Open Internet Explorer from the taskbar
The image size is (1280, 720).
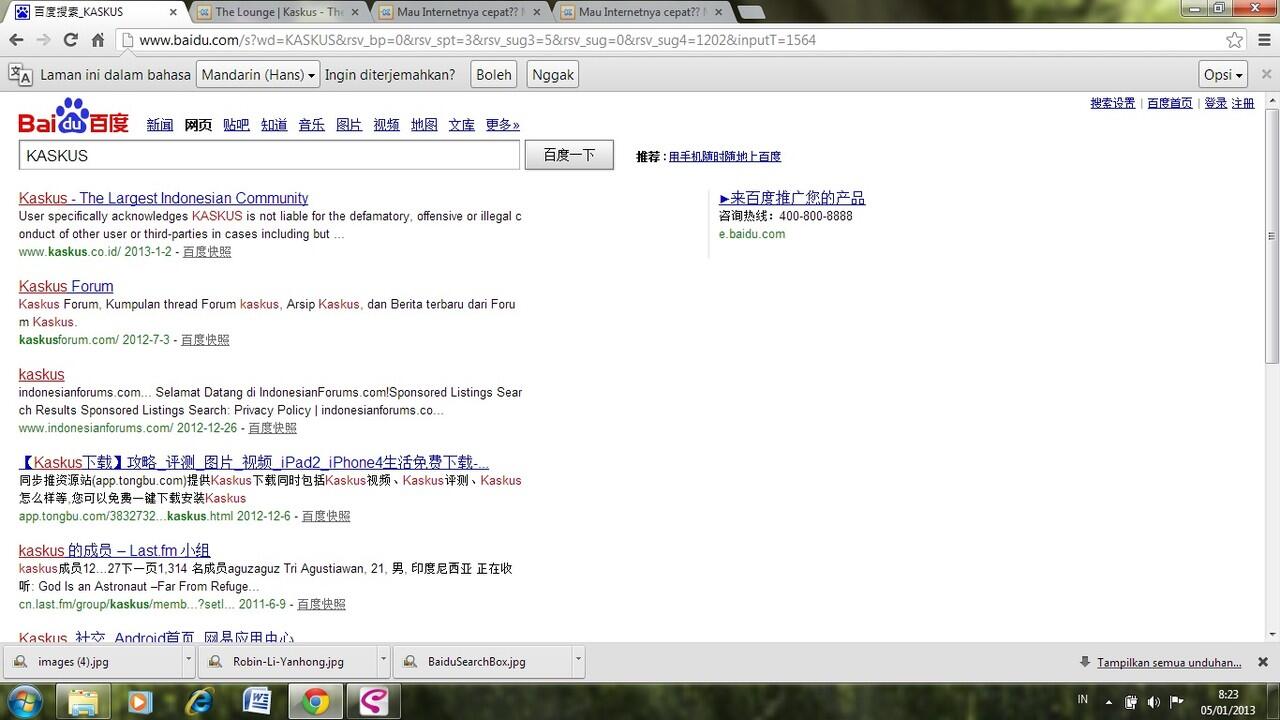point(199,702)
